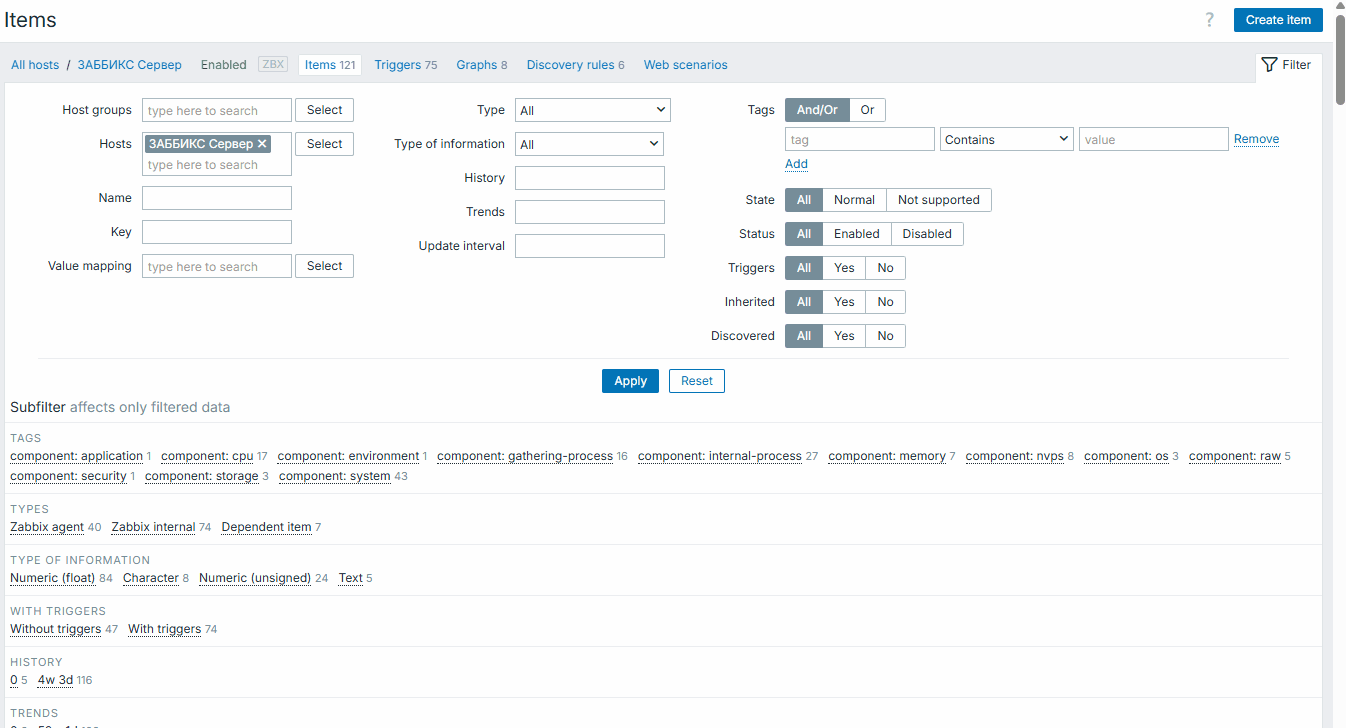Image resolution: width=1346 pixels, height=728 pixels.
Task: Remove ЗАББИКС Сервер host tag with X
Action: tap(262, 144)
